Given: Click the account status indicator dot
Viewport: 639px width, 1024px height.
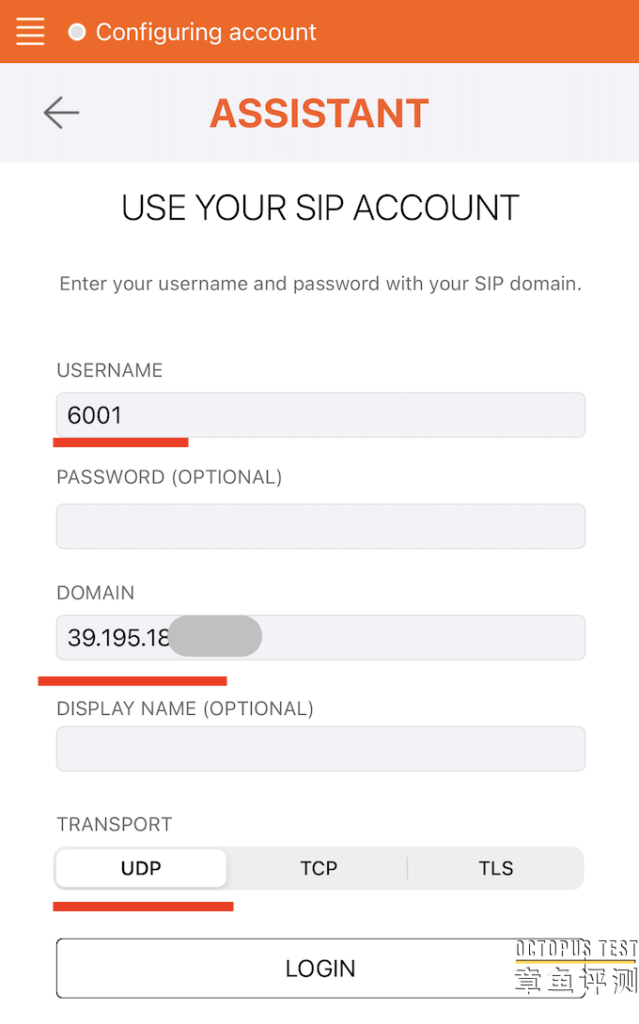Looking at the screenshot, I should [76, 31].
